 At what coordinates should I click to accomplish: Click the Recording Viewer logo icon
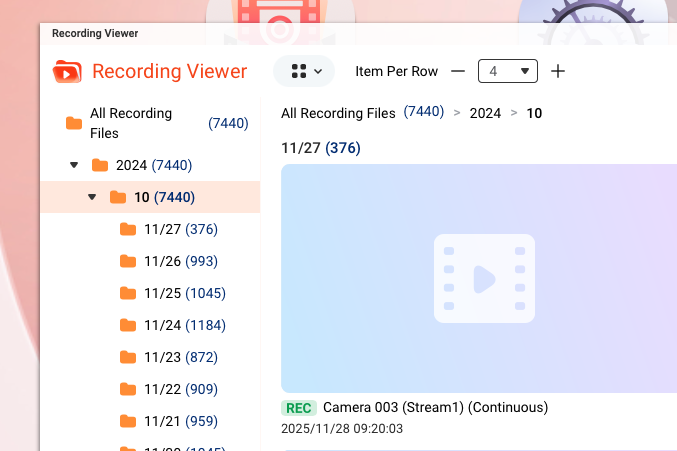tap(67, 71)
